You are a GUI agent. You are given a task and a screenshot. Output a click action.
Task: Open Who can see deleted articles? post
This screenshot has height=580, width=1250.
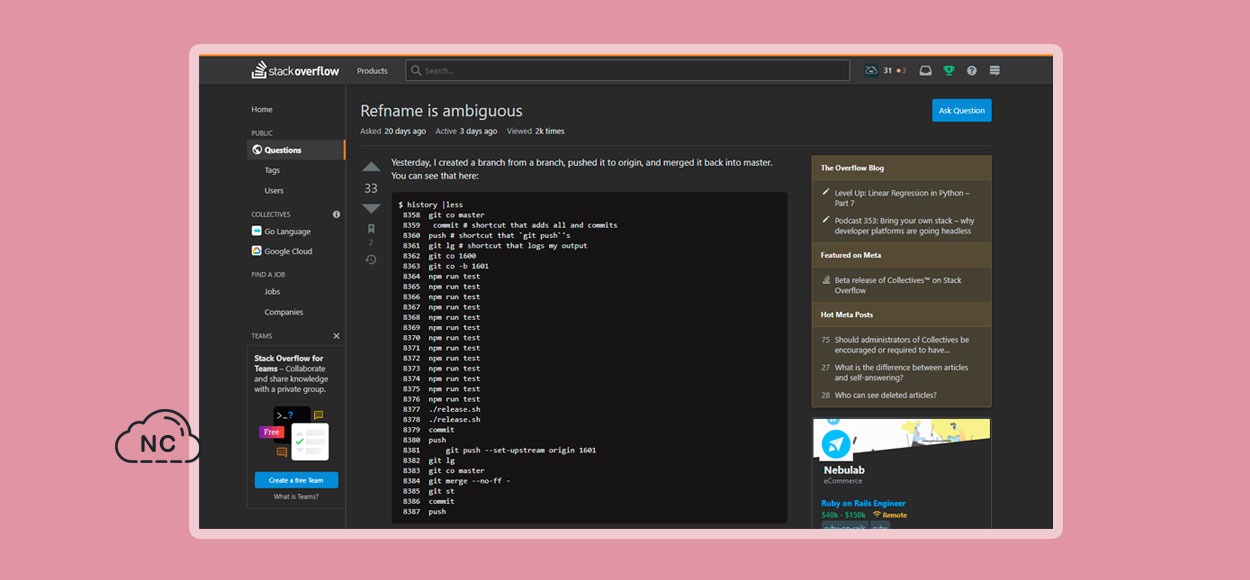pyautogui.click(x=885, y=395)
